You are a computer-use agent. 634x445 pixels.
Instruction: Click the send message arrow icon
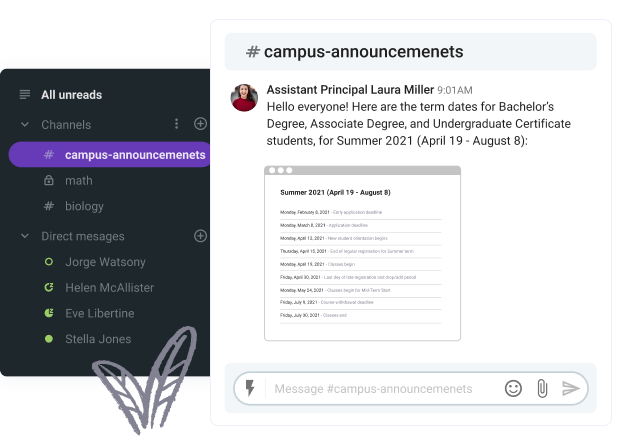click(571, 388)
